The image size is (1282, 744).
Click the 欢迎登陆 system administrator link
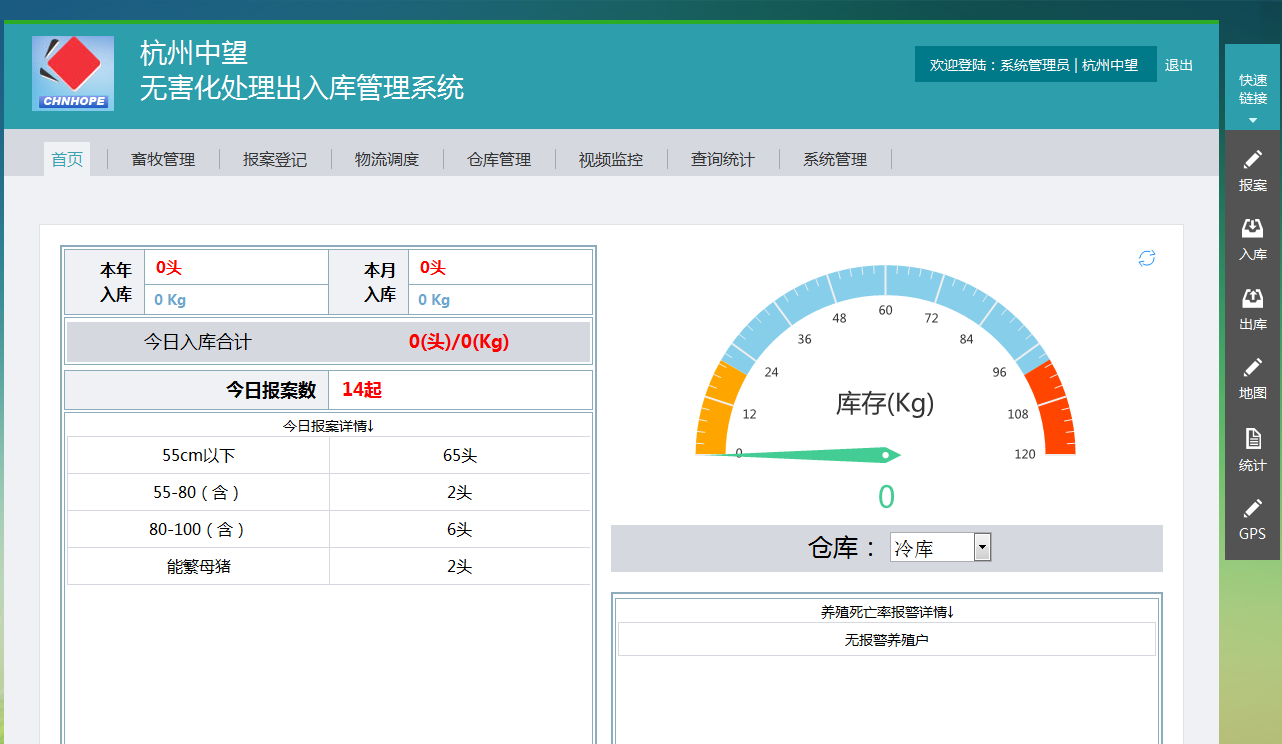tap(1035, 64)
